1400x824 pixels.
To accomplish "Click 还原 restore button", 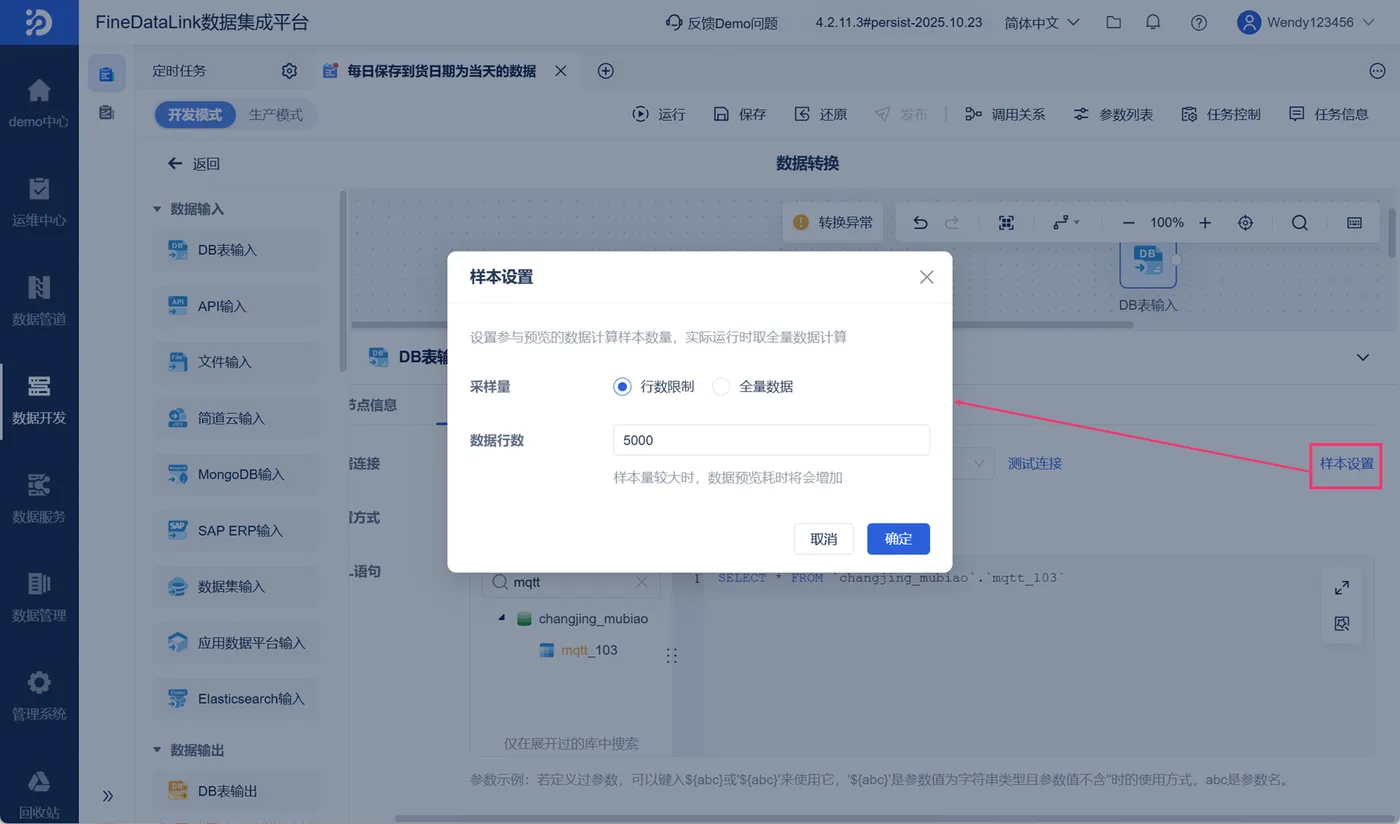I will coord(821,114).
